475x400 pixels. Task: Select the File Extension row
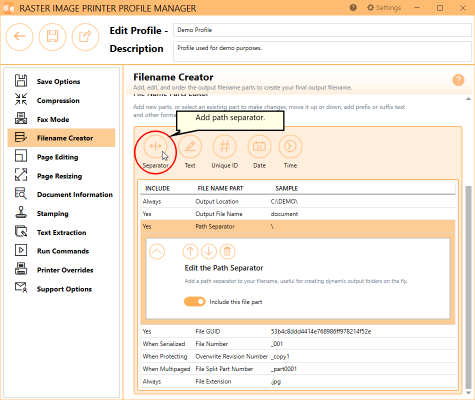[298, 381]
